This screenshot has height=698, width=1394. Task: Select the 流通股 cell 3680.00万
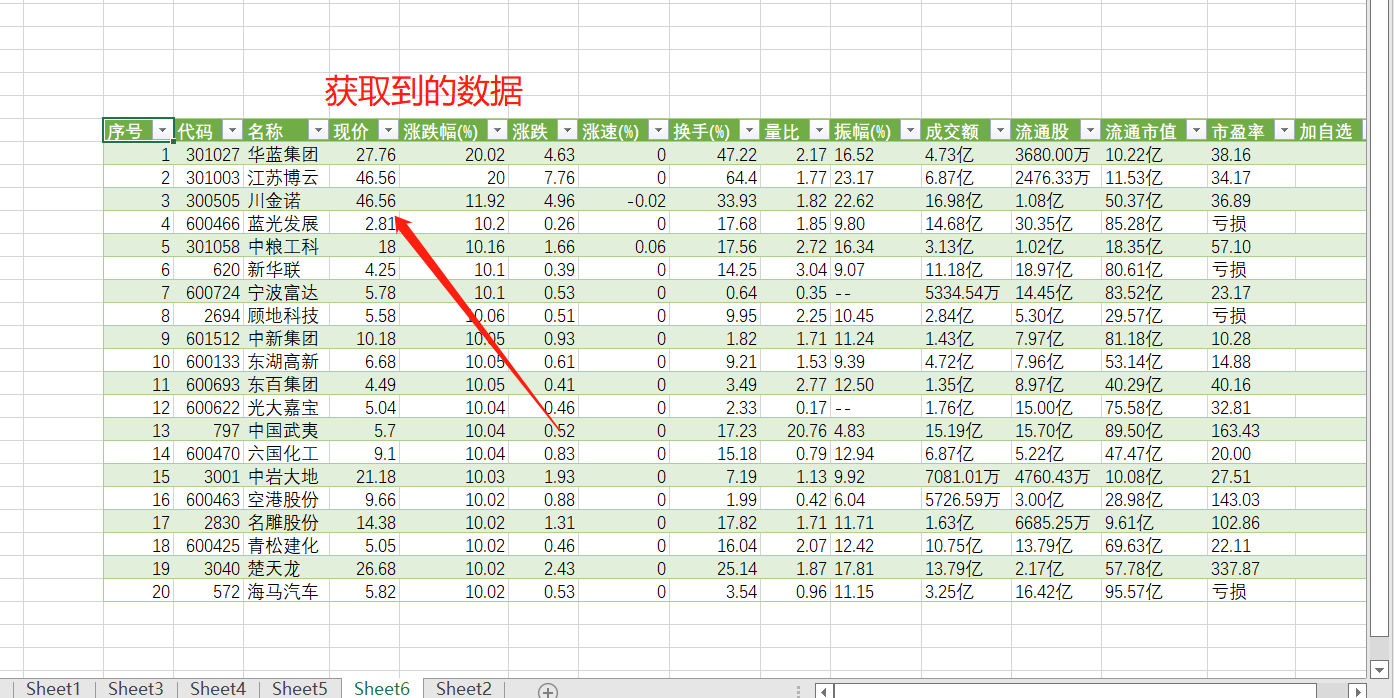[x=1056, y=154]
